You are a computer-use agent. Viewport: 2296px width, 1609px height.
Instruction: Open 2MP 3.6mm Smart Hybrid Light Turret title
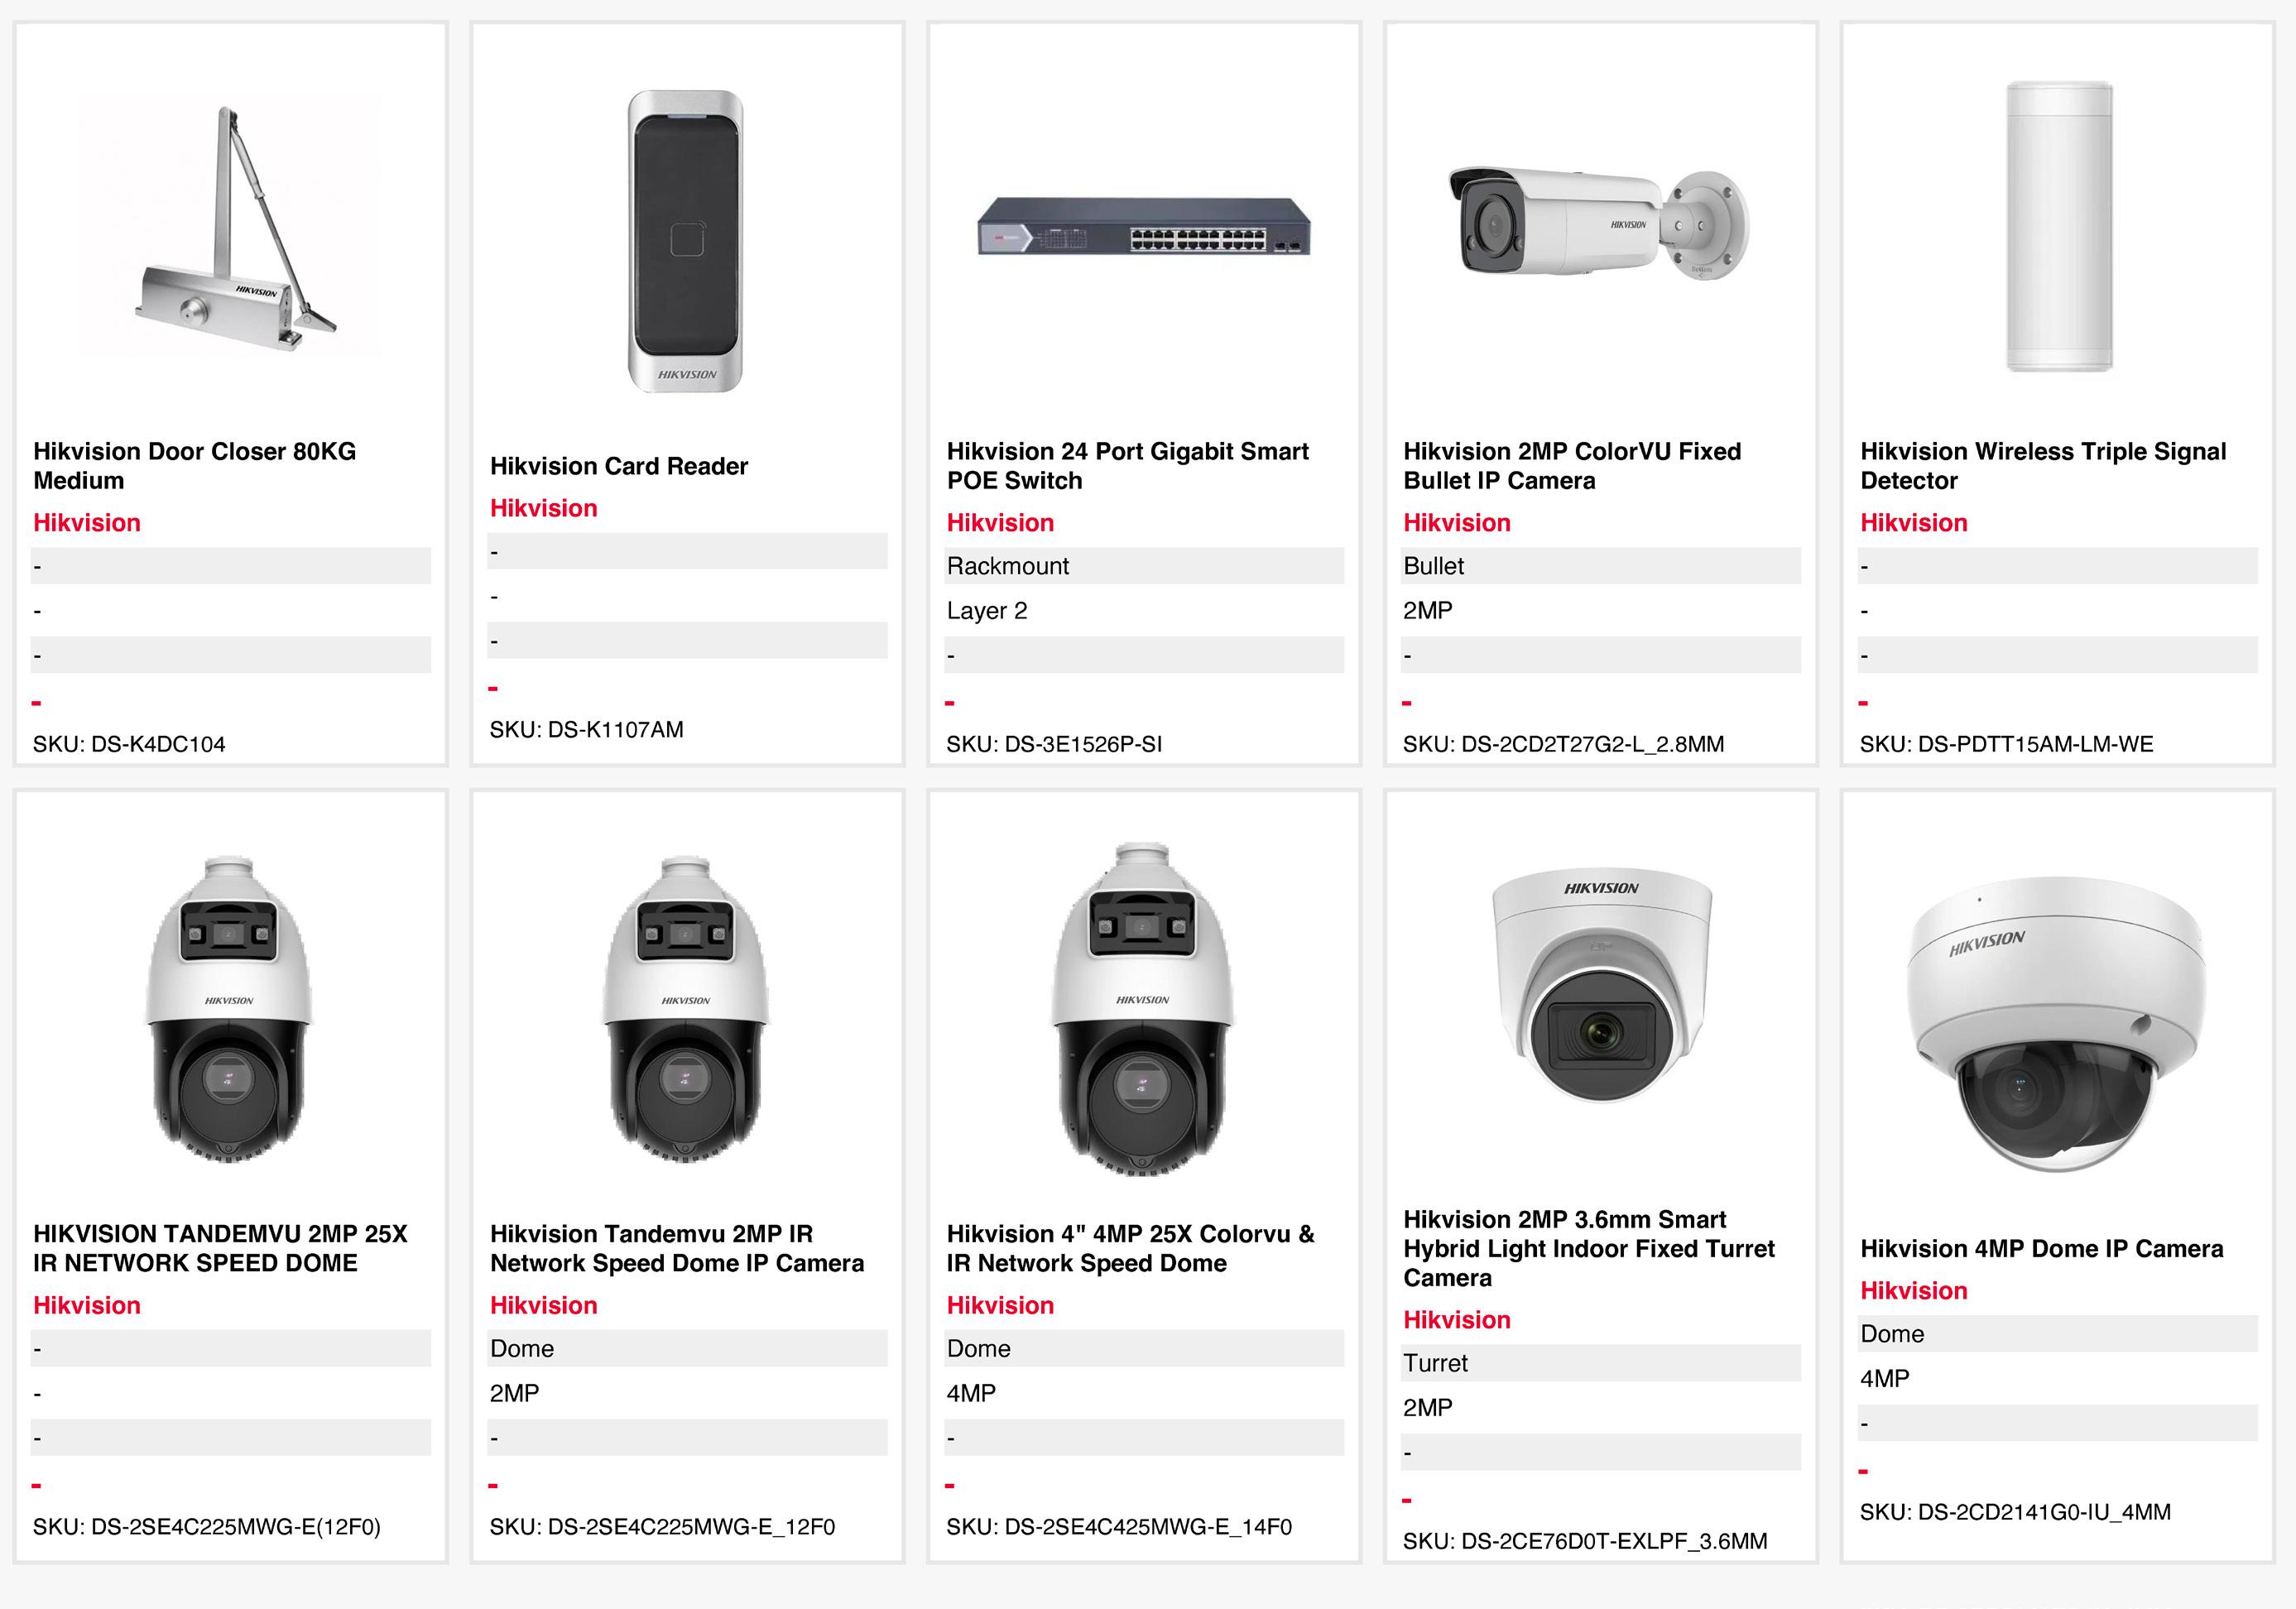coord(1589,1248)
